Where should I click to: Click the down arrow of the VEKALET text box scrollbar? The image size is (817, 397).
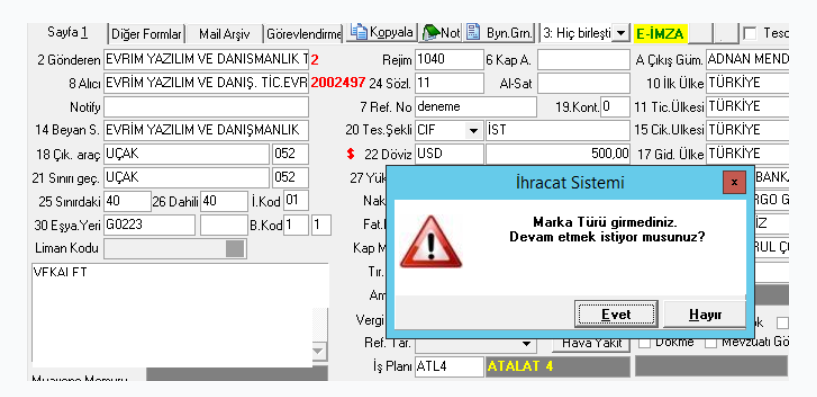[319, 351]
